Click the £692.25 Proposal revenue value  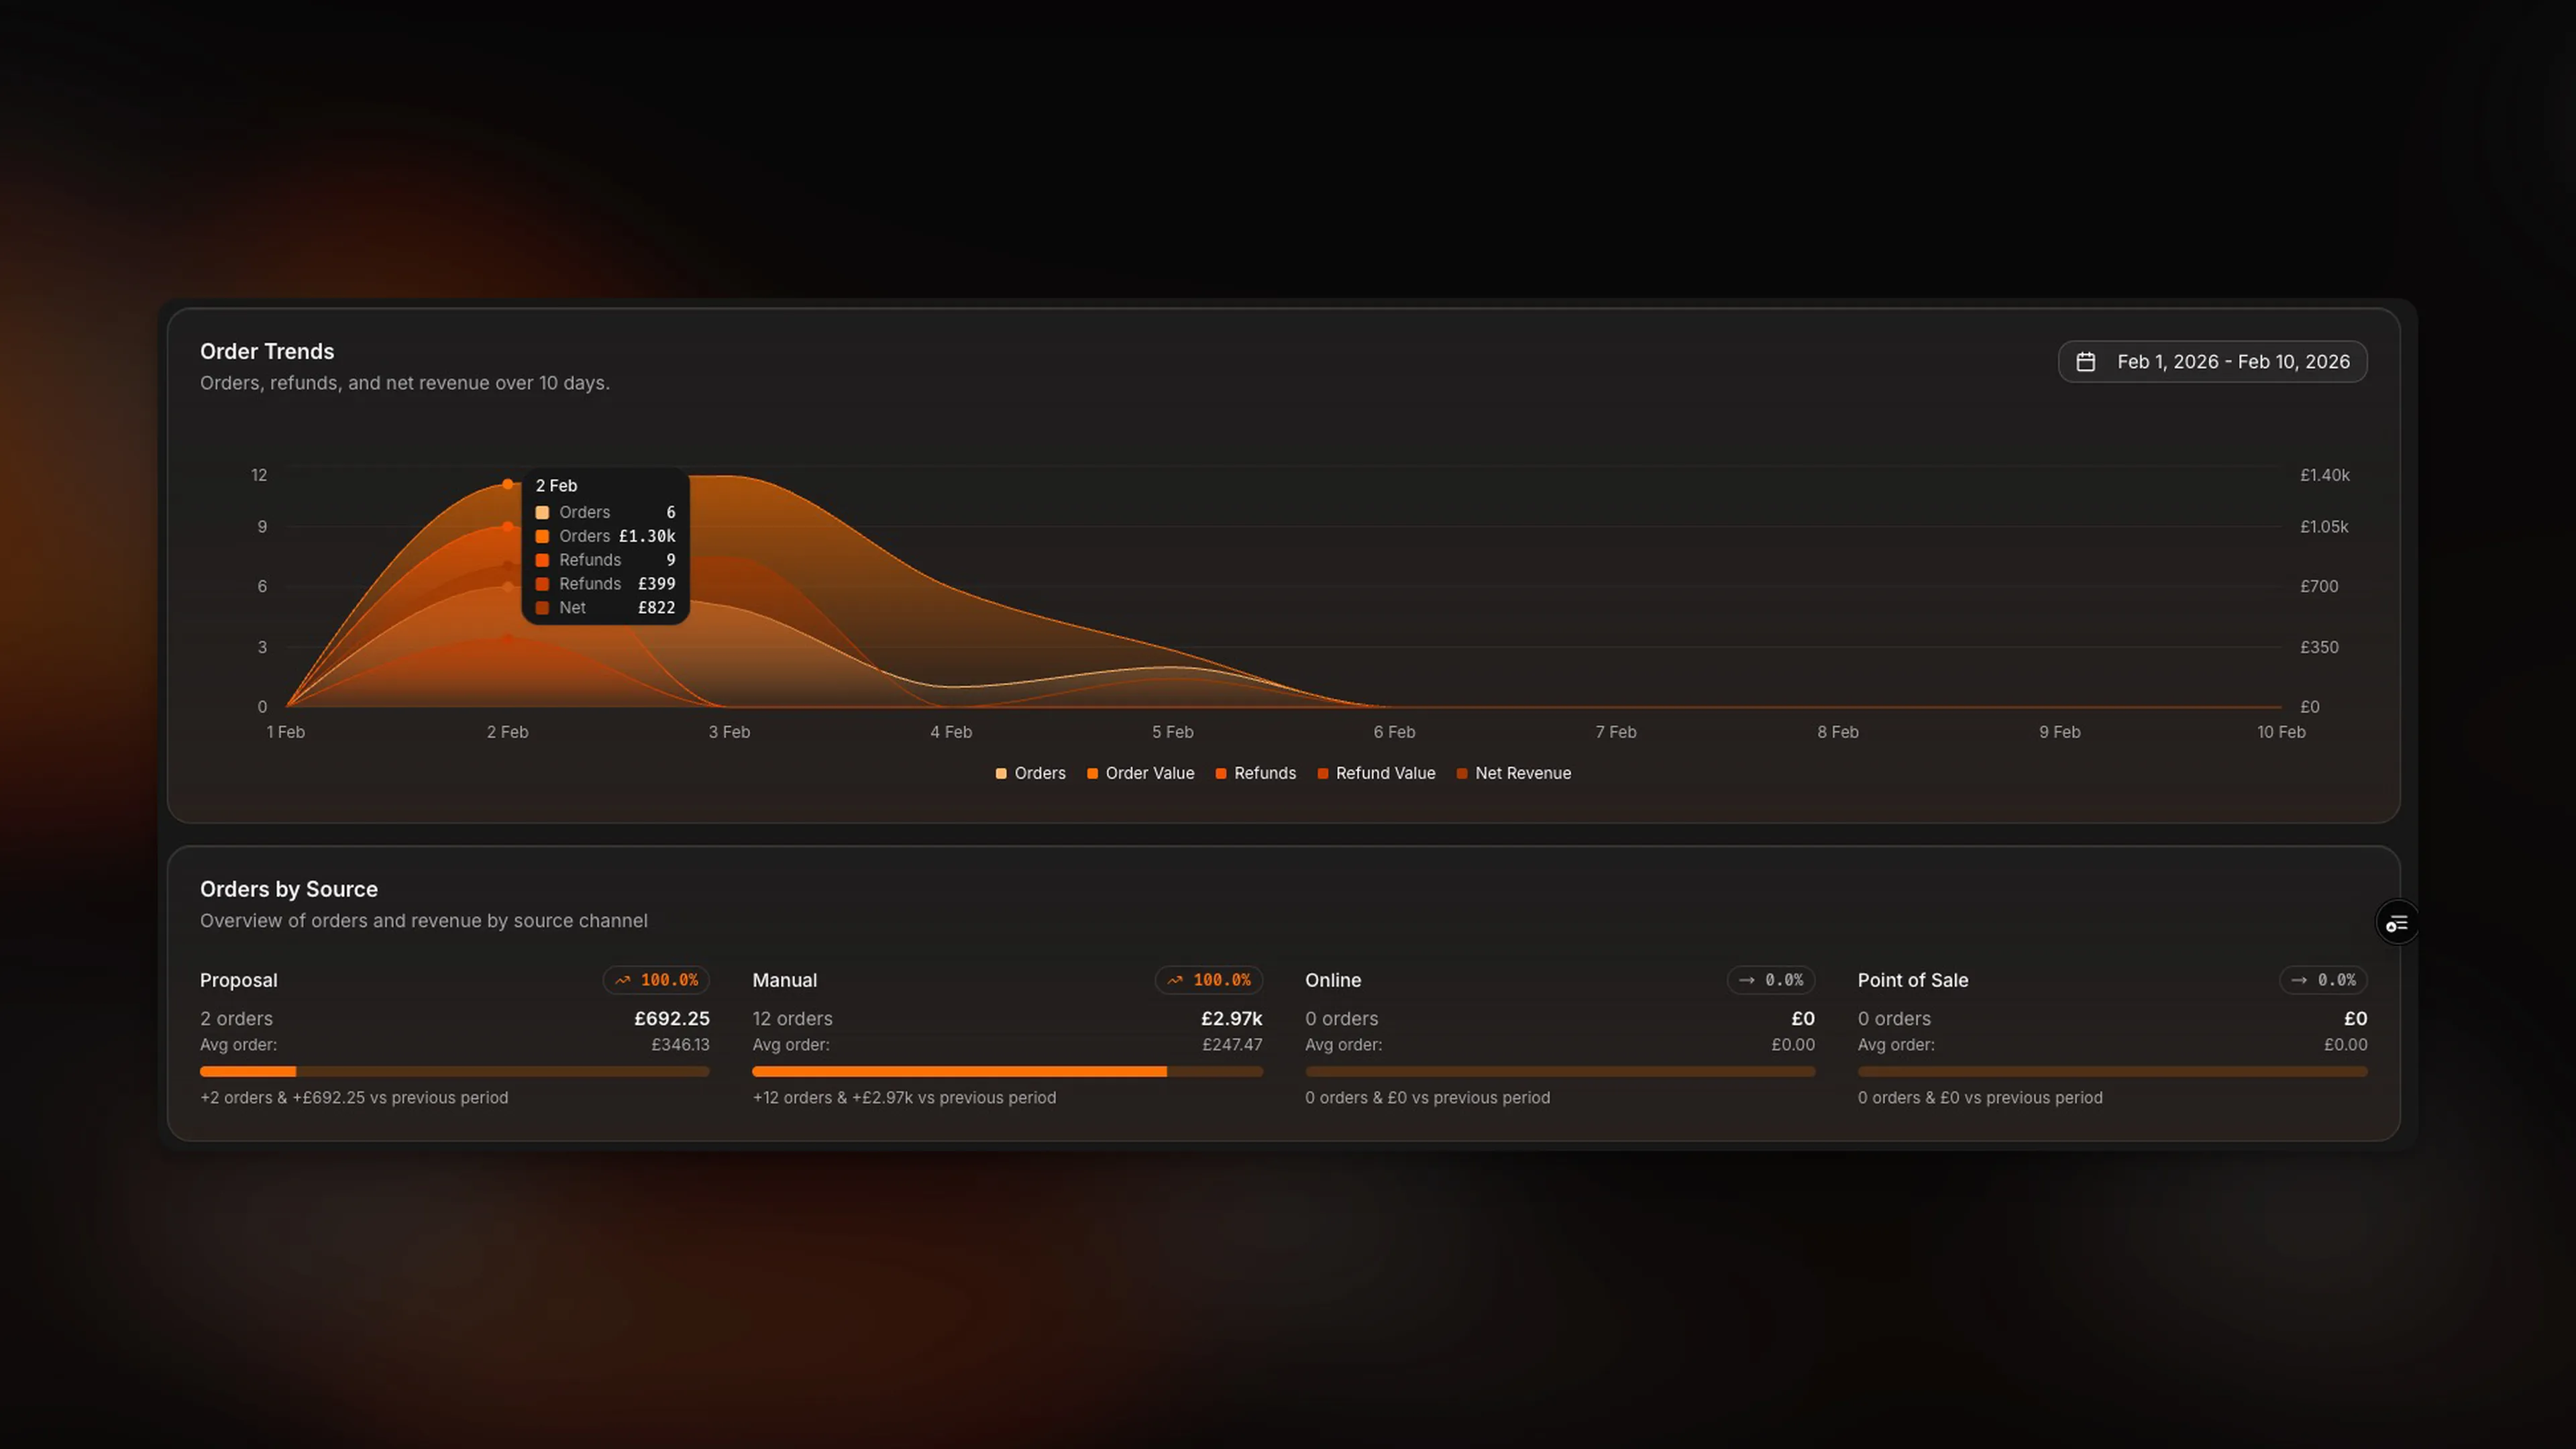tap(672, 1018)
